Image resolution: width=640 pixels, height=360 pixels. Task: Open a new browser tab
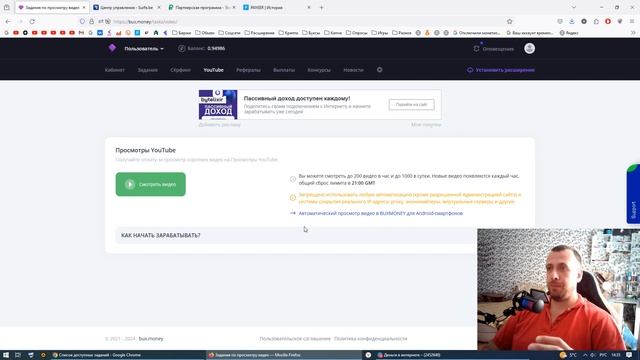[321, 7]
